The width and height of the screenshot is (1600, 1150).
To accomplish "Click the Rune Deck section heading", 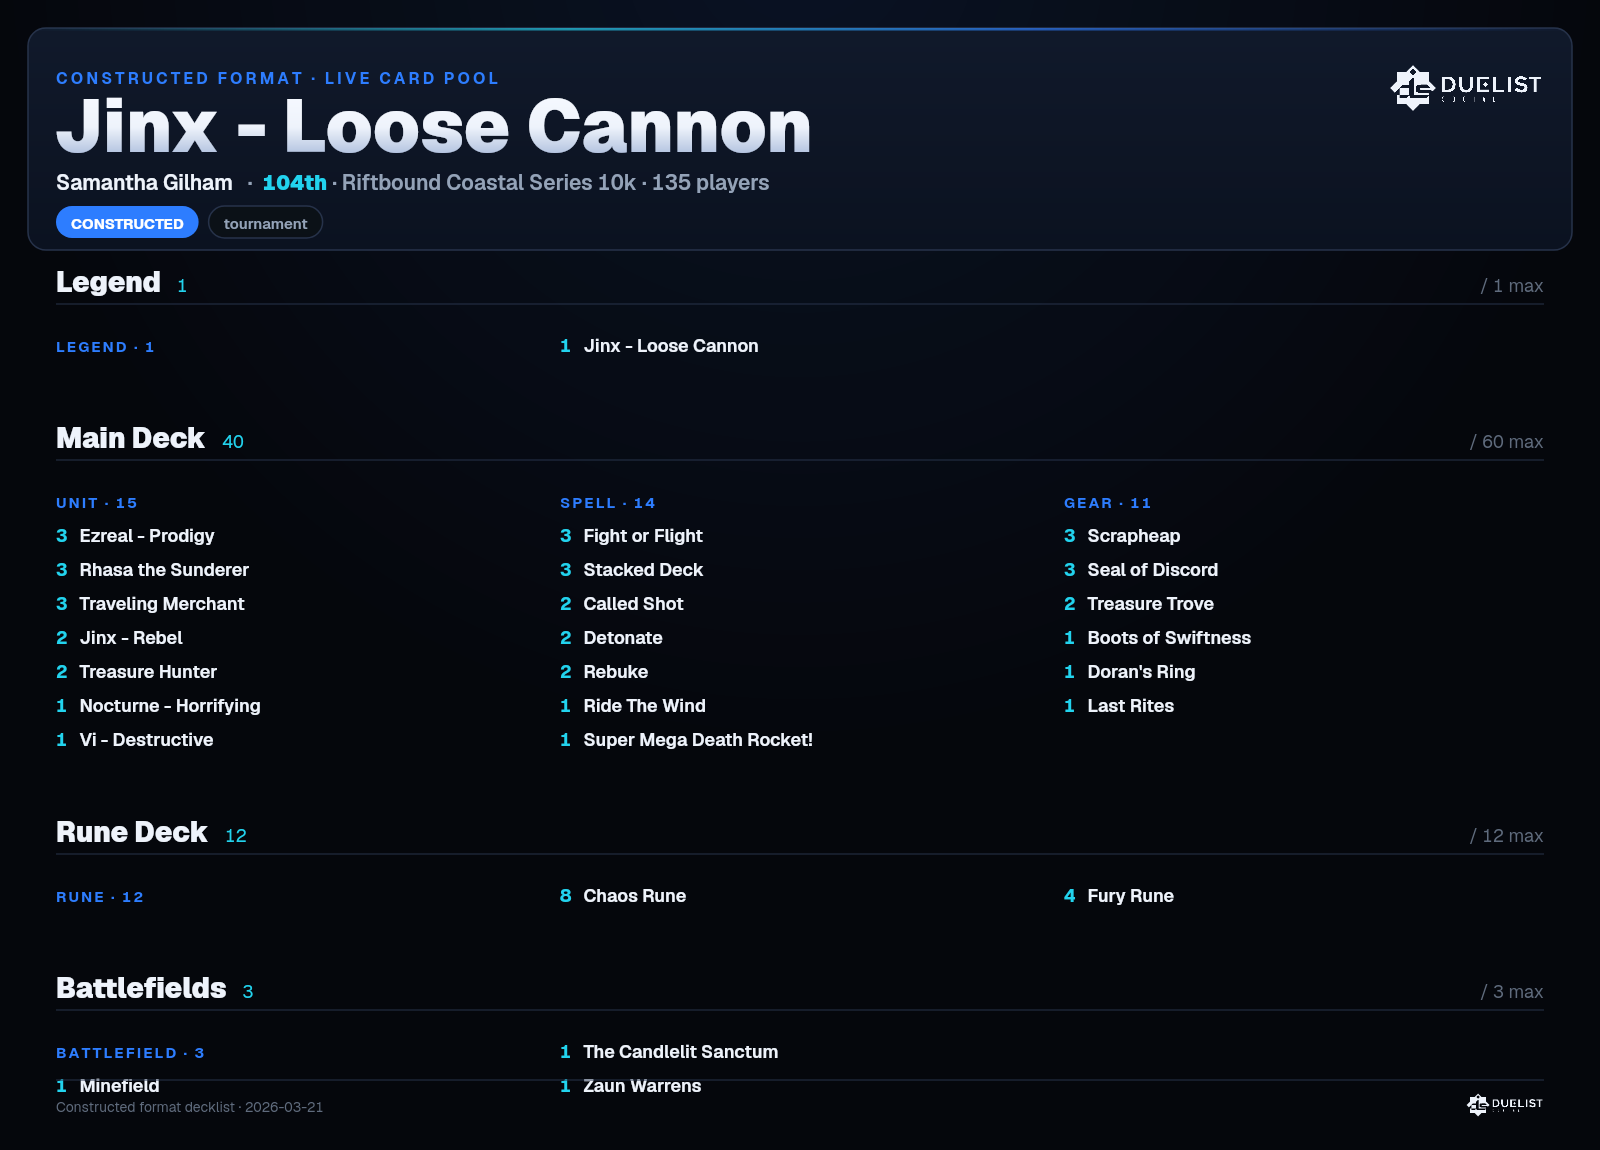I will pos(131,832).
